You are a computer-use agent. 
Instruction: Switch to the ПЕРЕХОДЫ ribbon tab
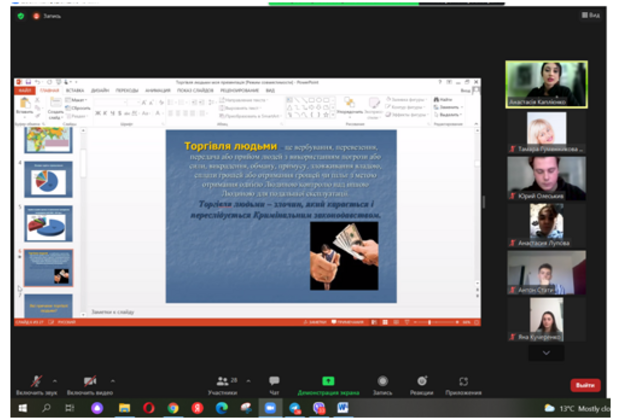[x=127, y=91]
